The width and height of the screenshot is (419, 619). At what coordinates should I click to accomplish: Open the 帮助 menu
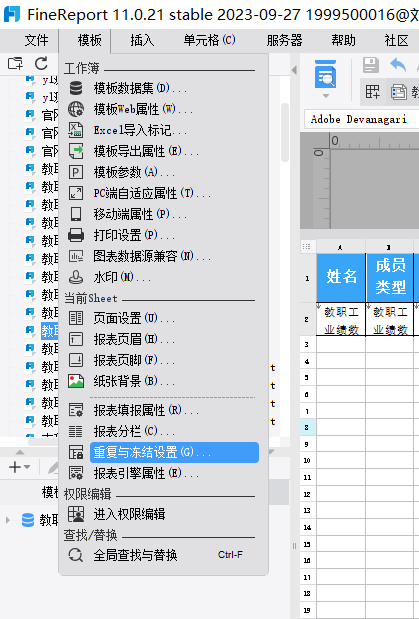click(x=343, y=40)
